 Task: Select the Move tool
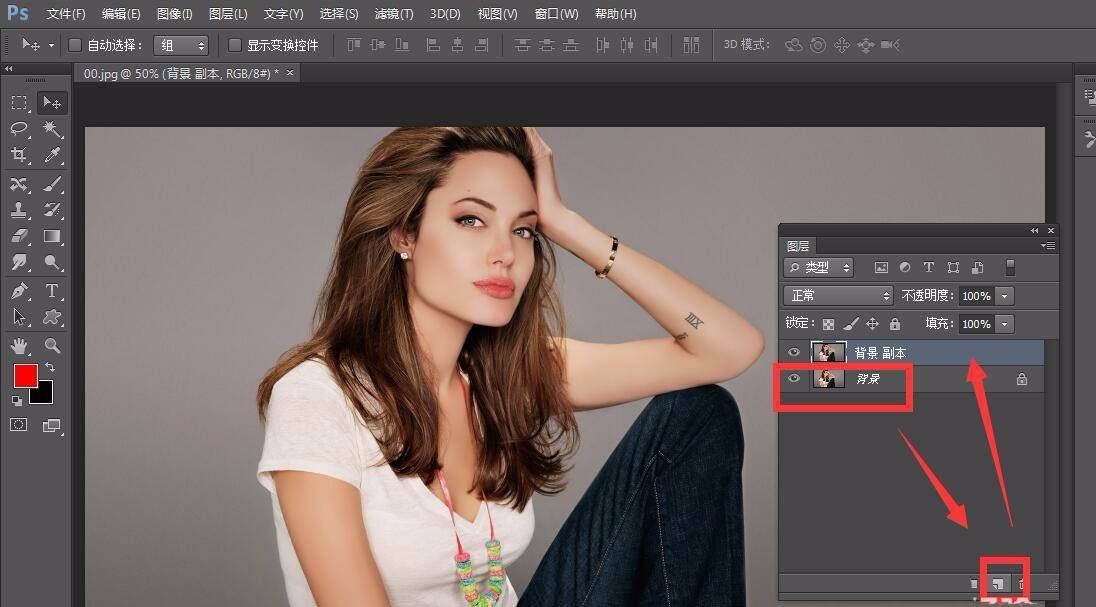[50, 102]
